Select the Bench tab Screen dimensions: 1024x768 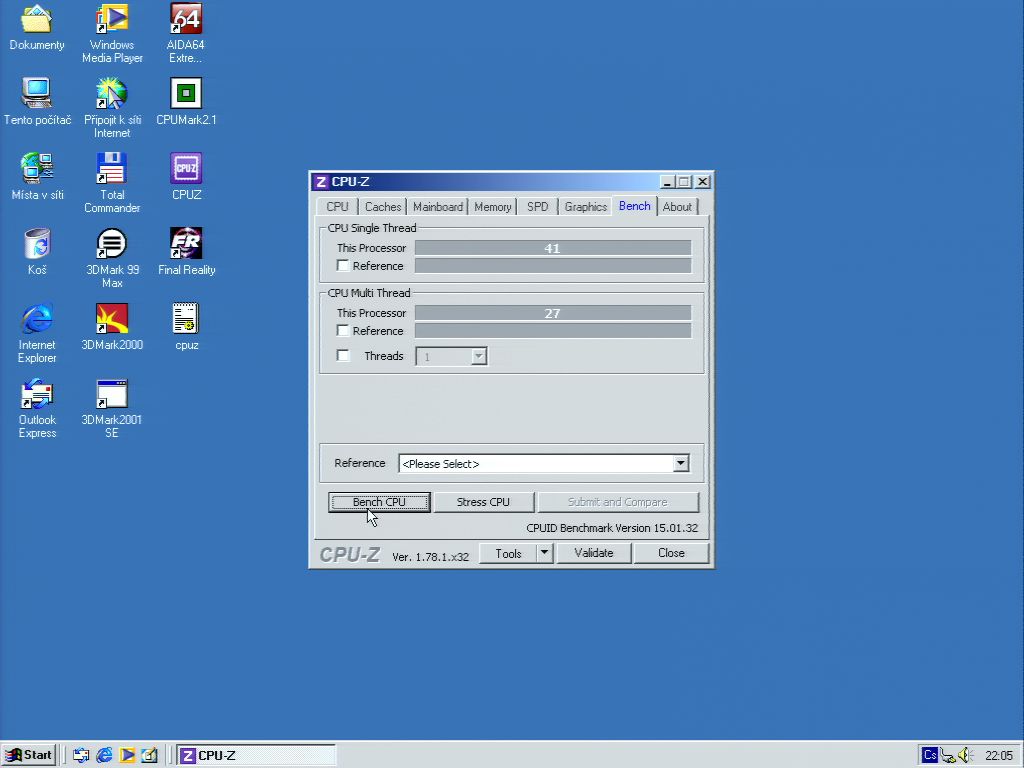pos(634,206)
